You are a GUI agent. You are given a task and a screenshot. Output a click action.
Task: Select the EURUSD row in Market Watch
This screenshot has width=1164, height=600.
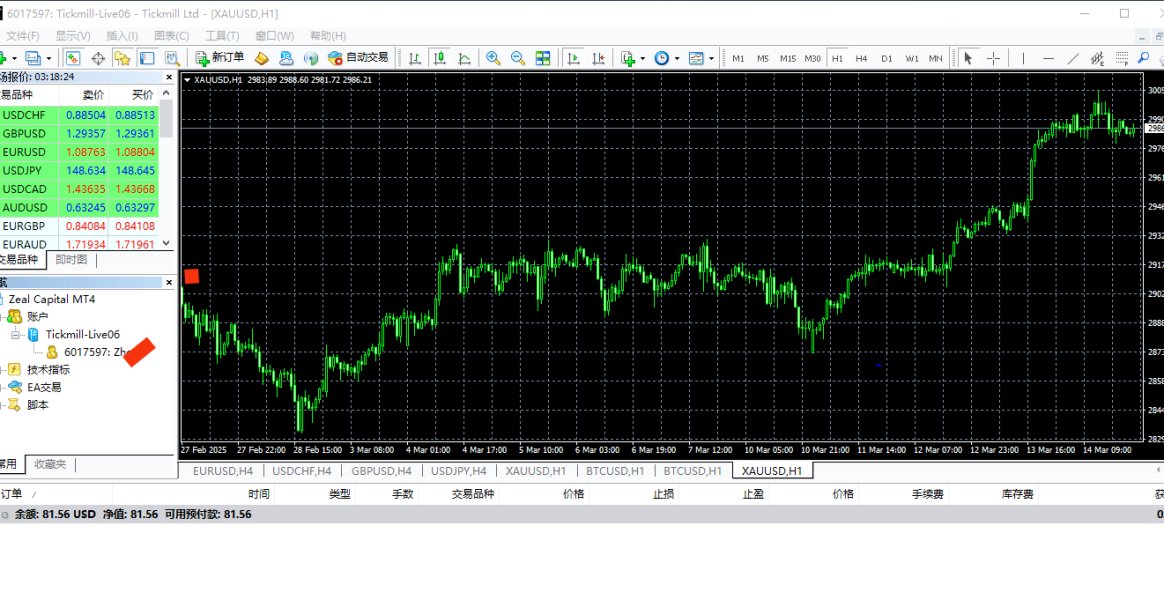click(x=25, y=152)
